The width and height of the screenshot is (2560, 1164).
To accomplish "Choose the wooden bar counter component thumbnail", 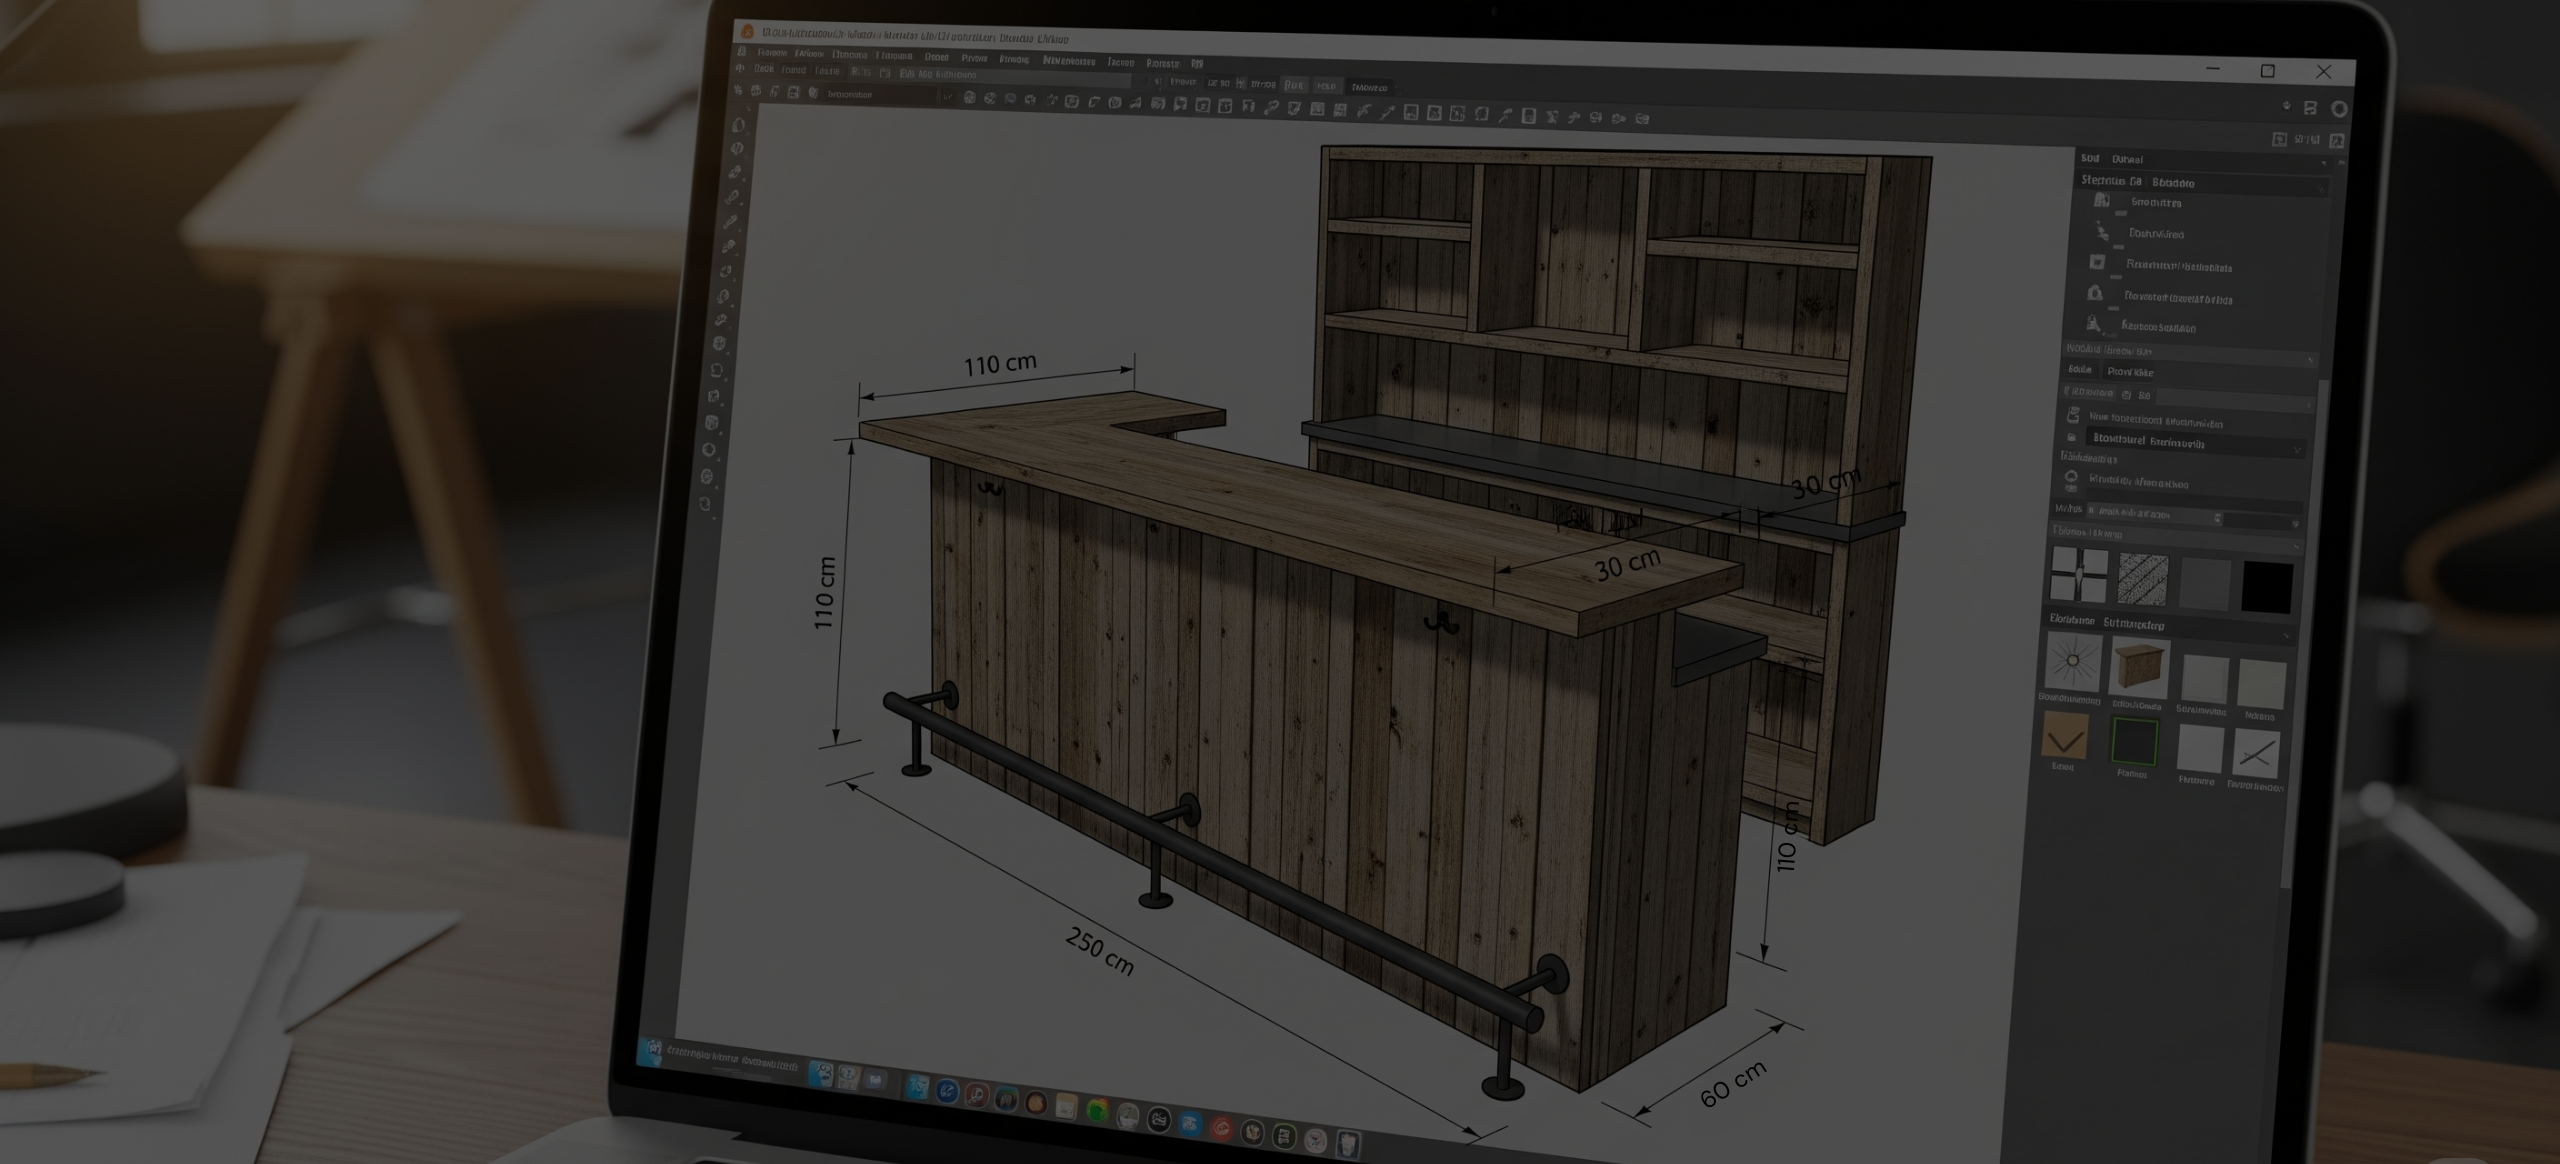I will pos(2138,666).
